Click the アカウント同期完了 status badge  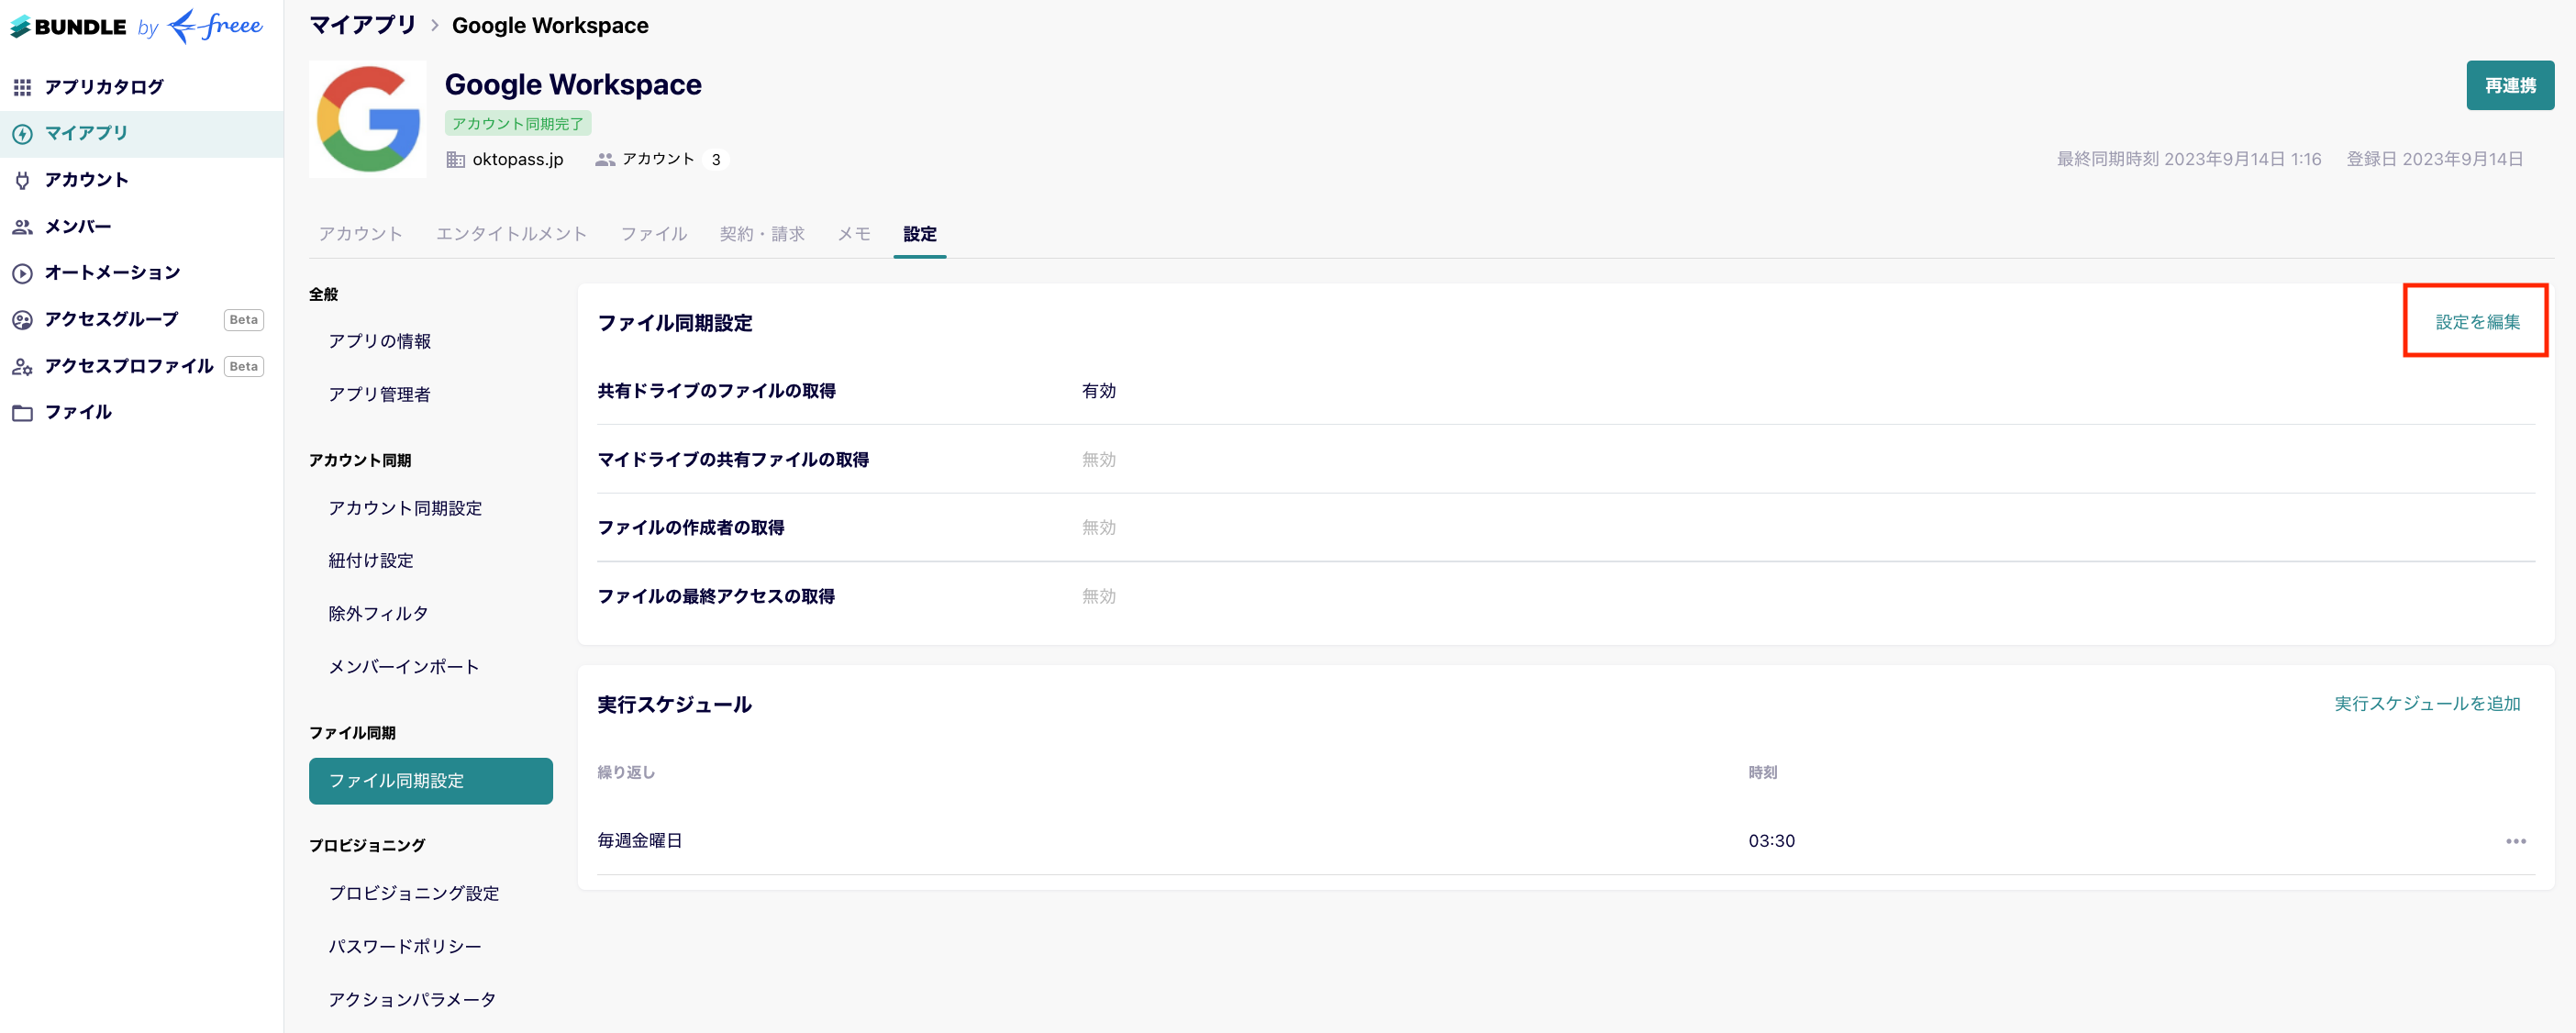pos(518,123)
